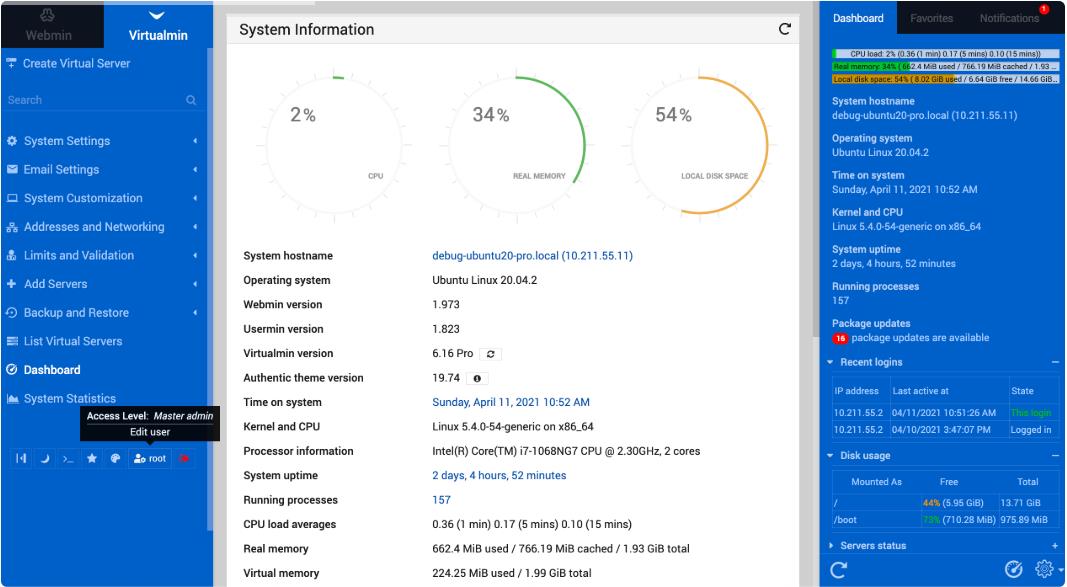Click the system hostname link
This screenshot has width=1067, height=587.
pyautogui.click(x=532, y=256)
